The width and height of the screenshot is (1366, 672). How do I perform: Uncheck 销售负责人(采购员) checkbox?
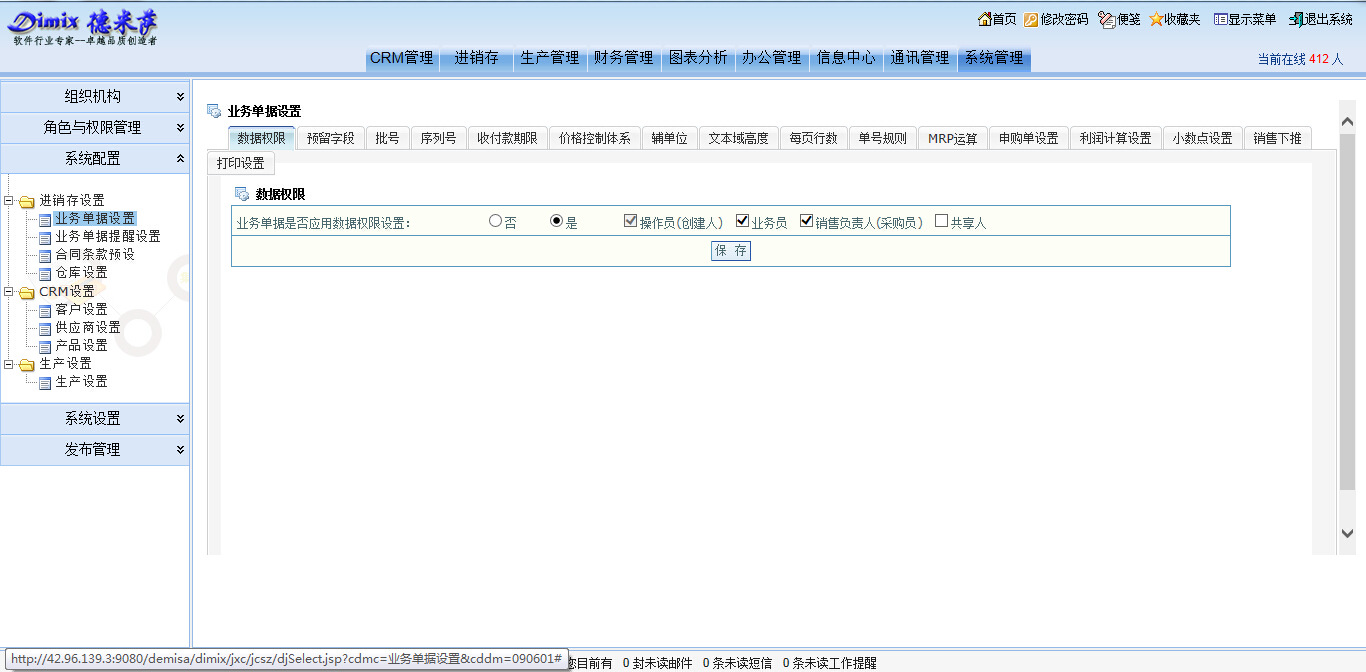(x=806, y=221)
